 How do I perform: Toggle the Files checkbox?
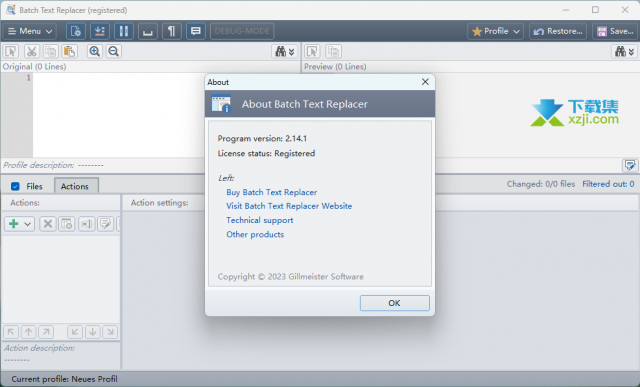(16, 186)
